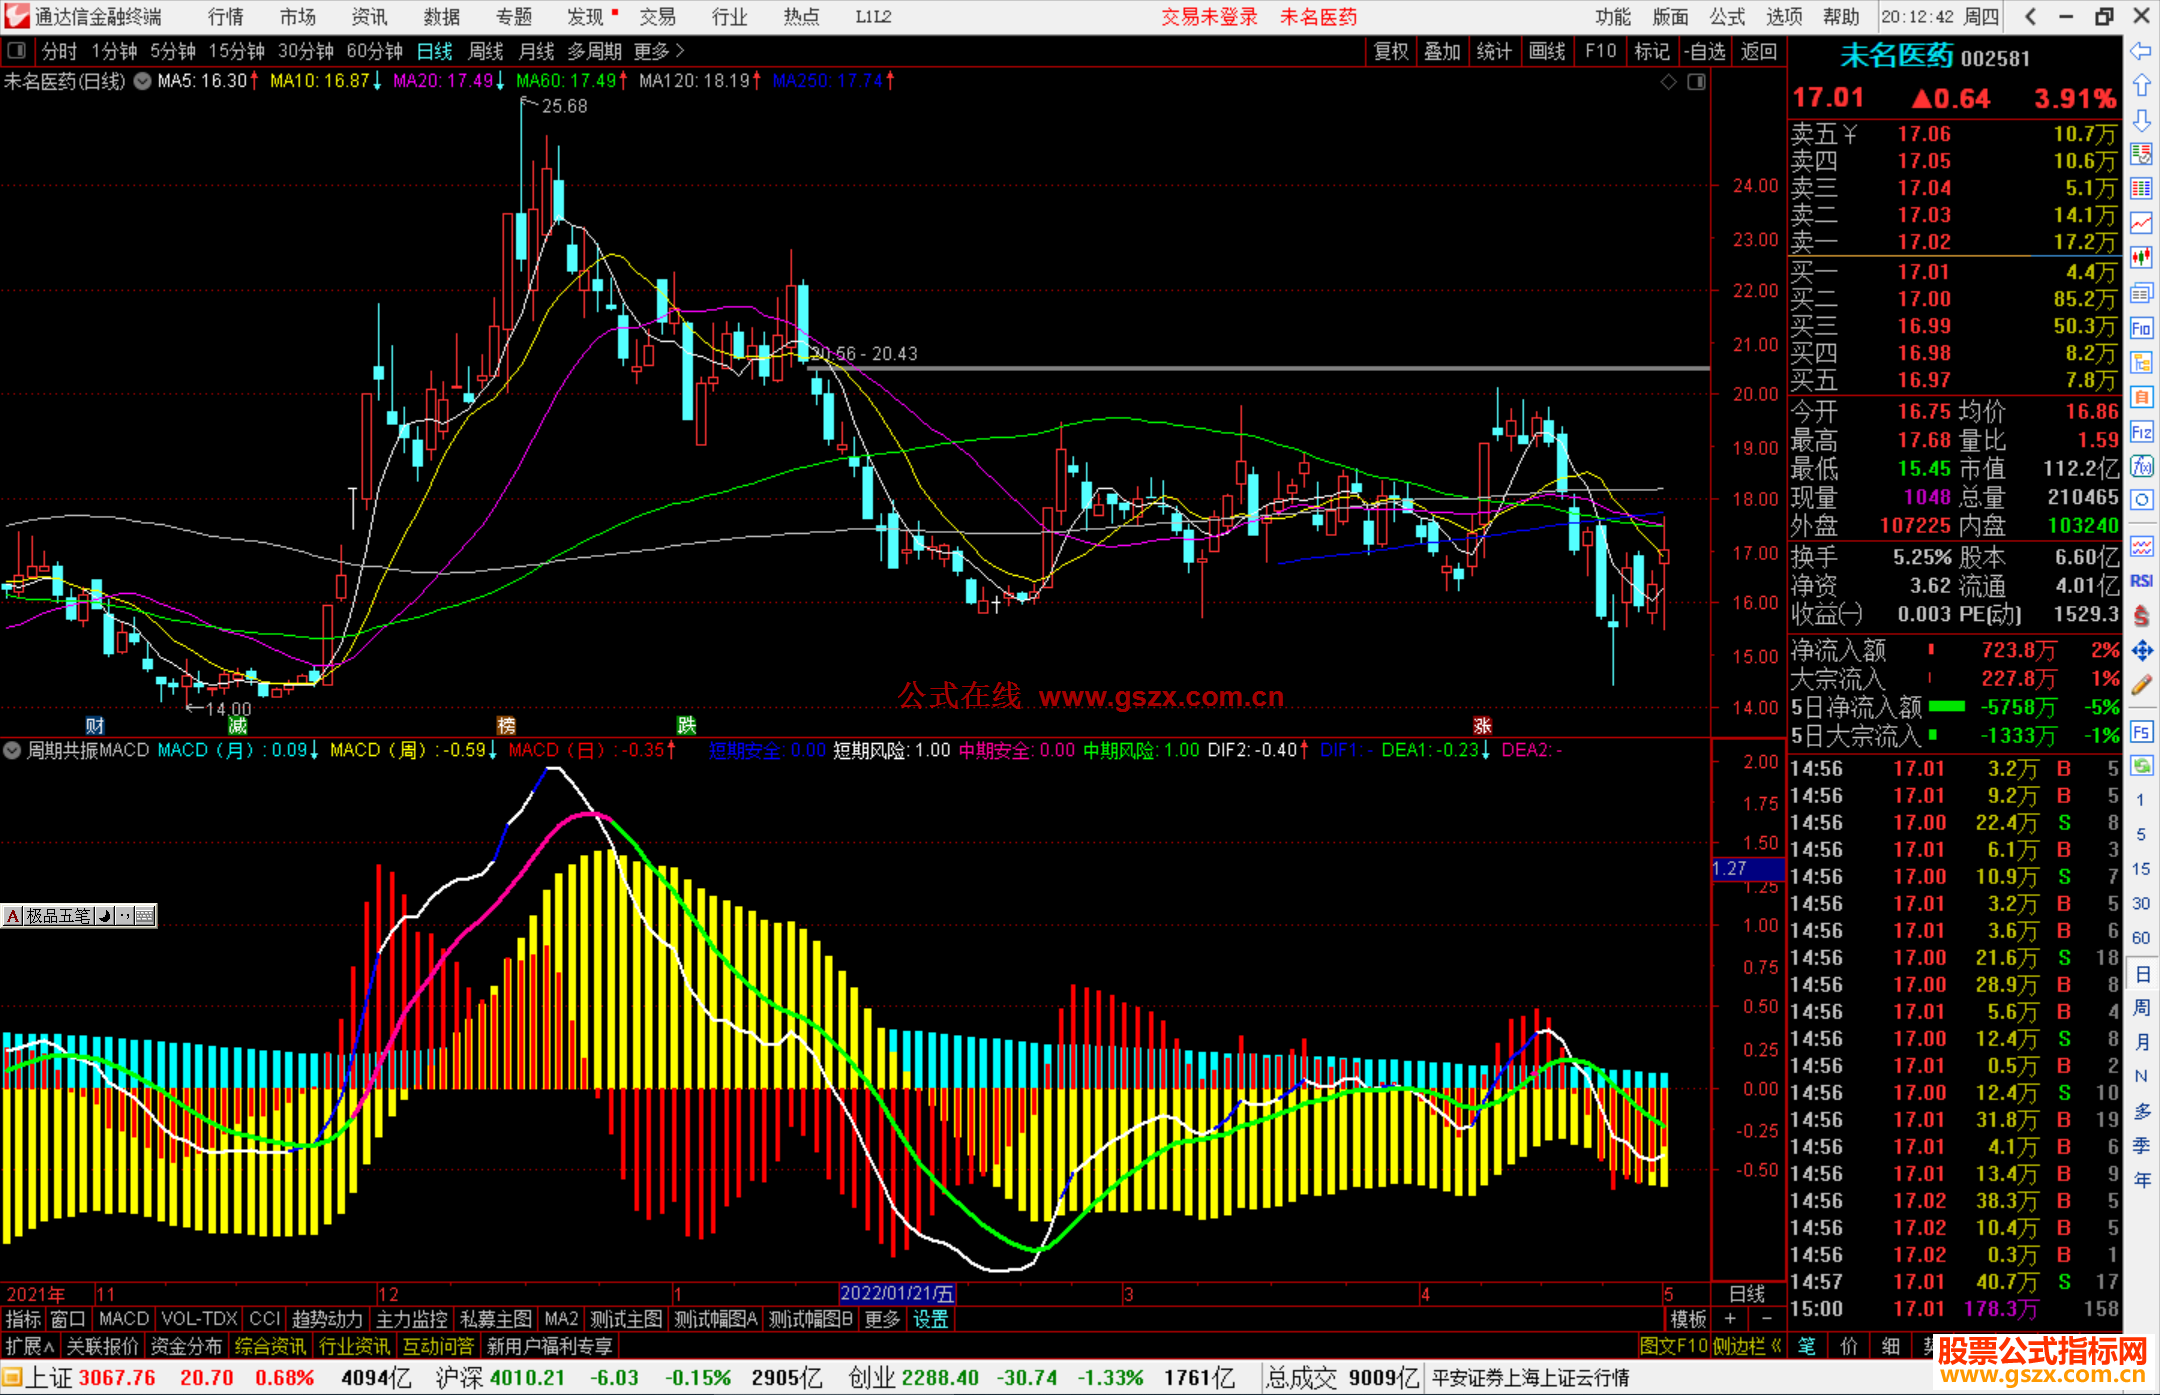Collapse the 侧边栏 sidebar toggle

point(1748,1346)
